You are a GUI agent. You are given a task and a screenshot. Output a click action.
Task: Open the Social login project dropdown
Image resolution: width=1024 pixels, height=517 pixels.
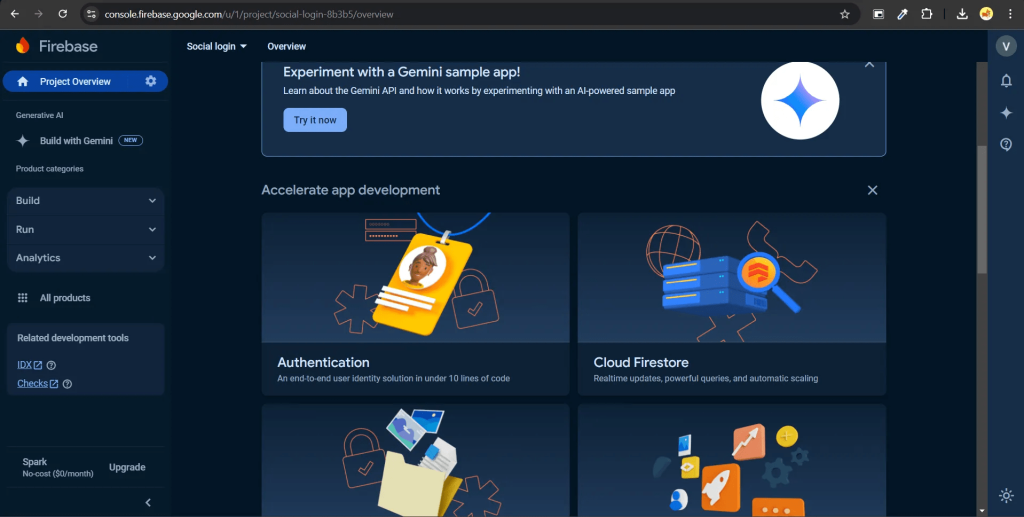tap(216, 47)
